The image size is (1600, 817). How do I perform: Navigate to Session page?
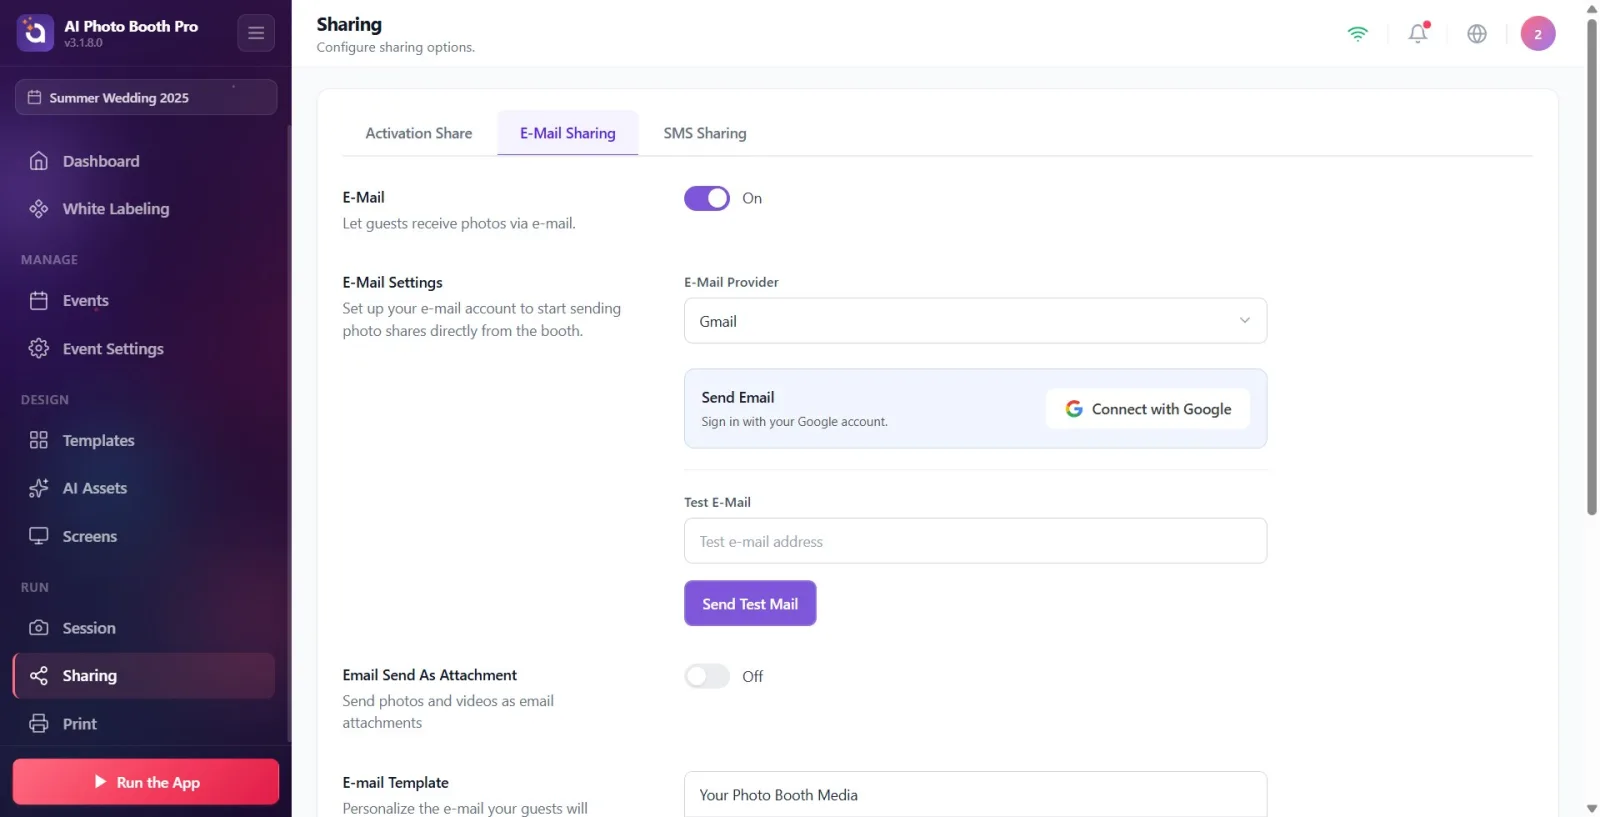(x=144, y=628)
